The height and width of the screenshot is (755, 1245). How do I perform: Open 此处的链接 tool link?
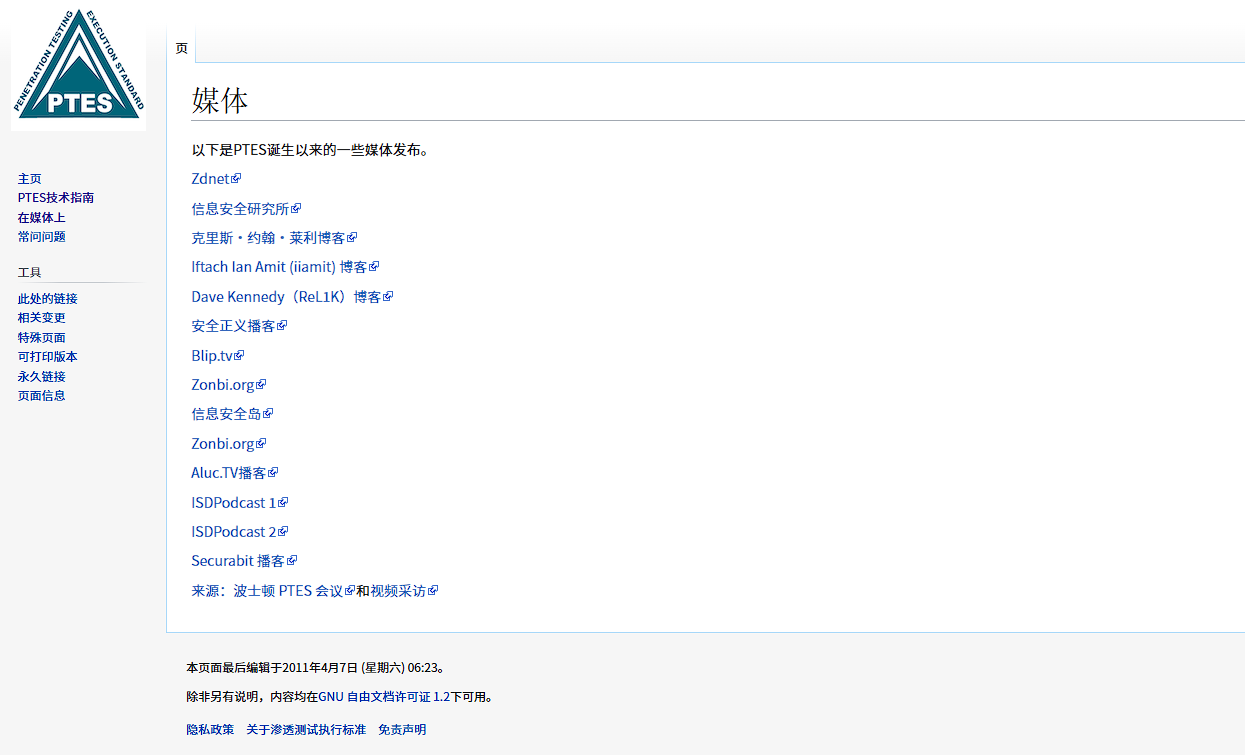pos(48,299)
